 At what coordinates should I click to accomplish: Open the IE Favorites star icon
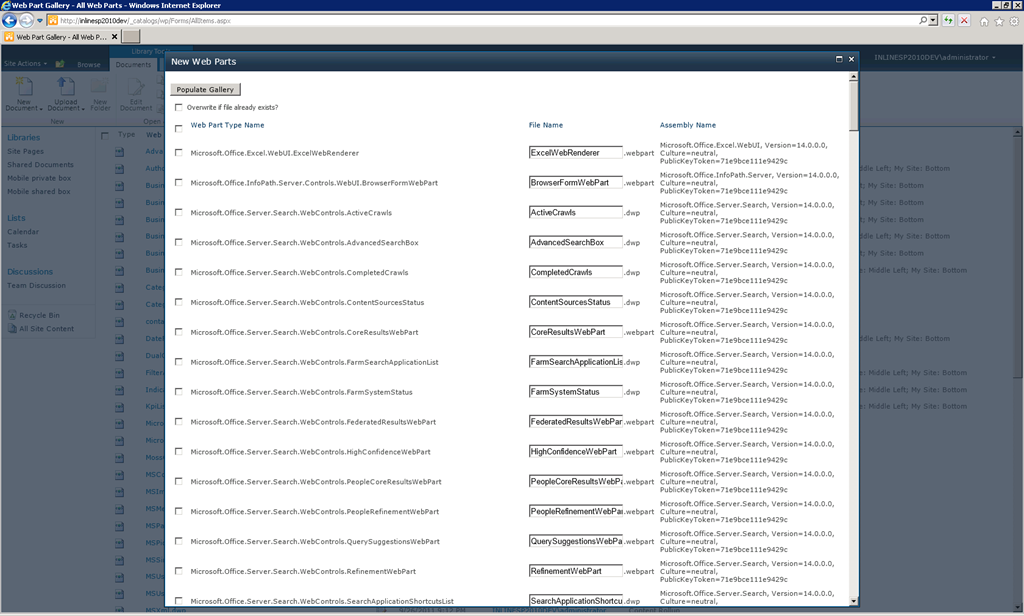(999, 22)
